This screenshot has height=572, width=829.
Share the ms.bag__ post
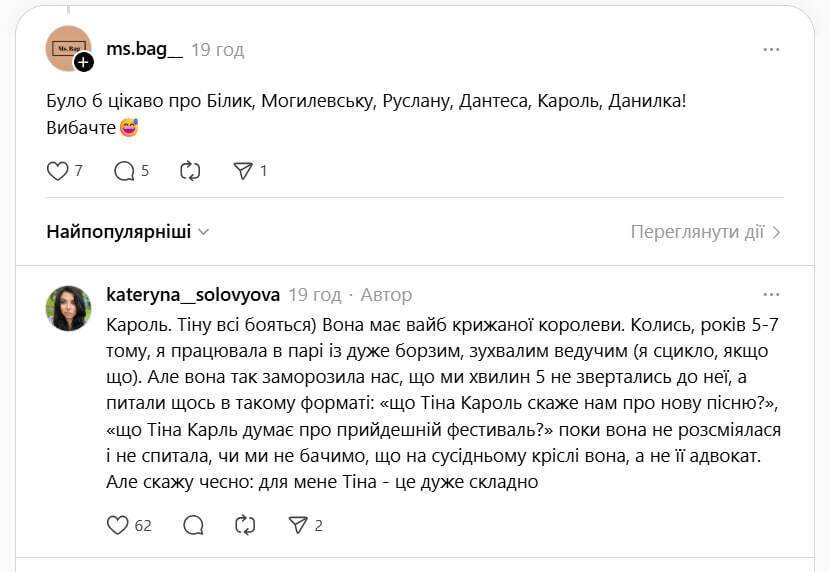(243, 171)
